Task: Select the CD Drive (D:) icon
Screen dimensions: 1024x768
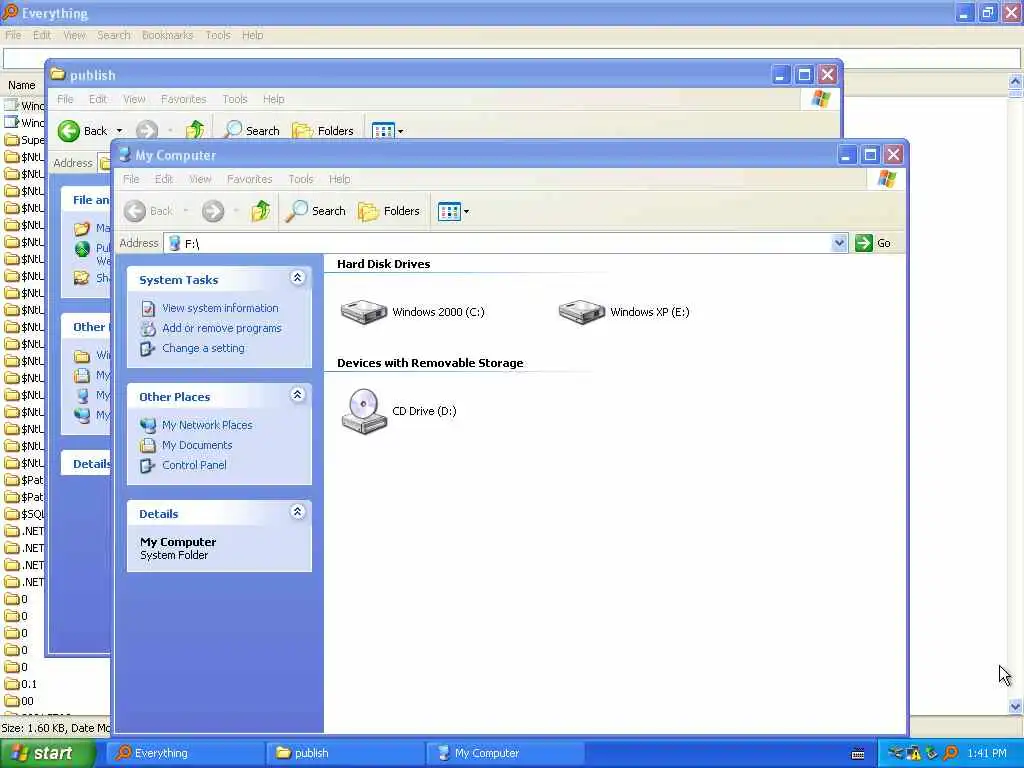Action: coord(364,411)
